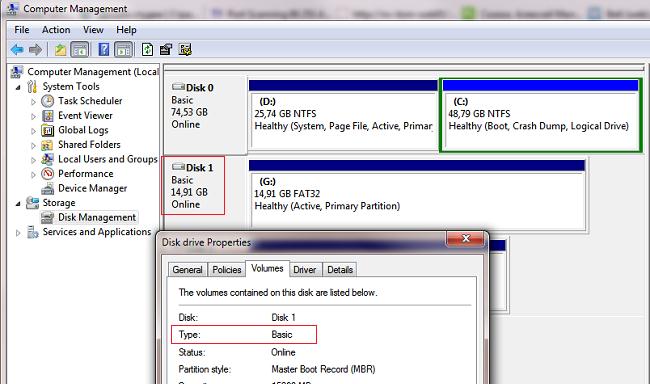Click the Up one level folder icon
650x384 pixels.
[x=61, y=50]
